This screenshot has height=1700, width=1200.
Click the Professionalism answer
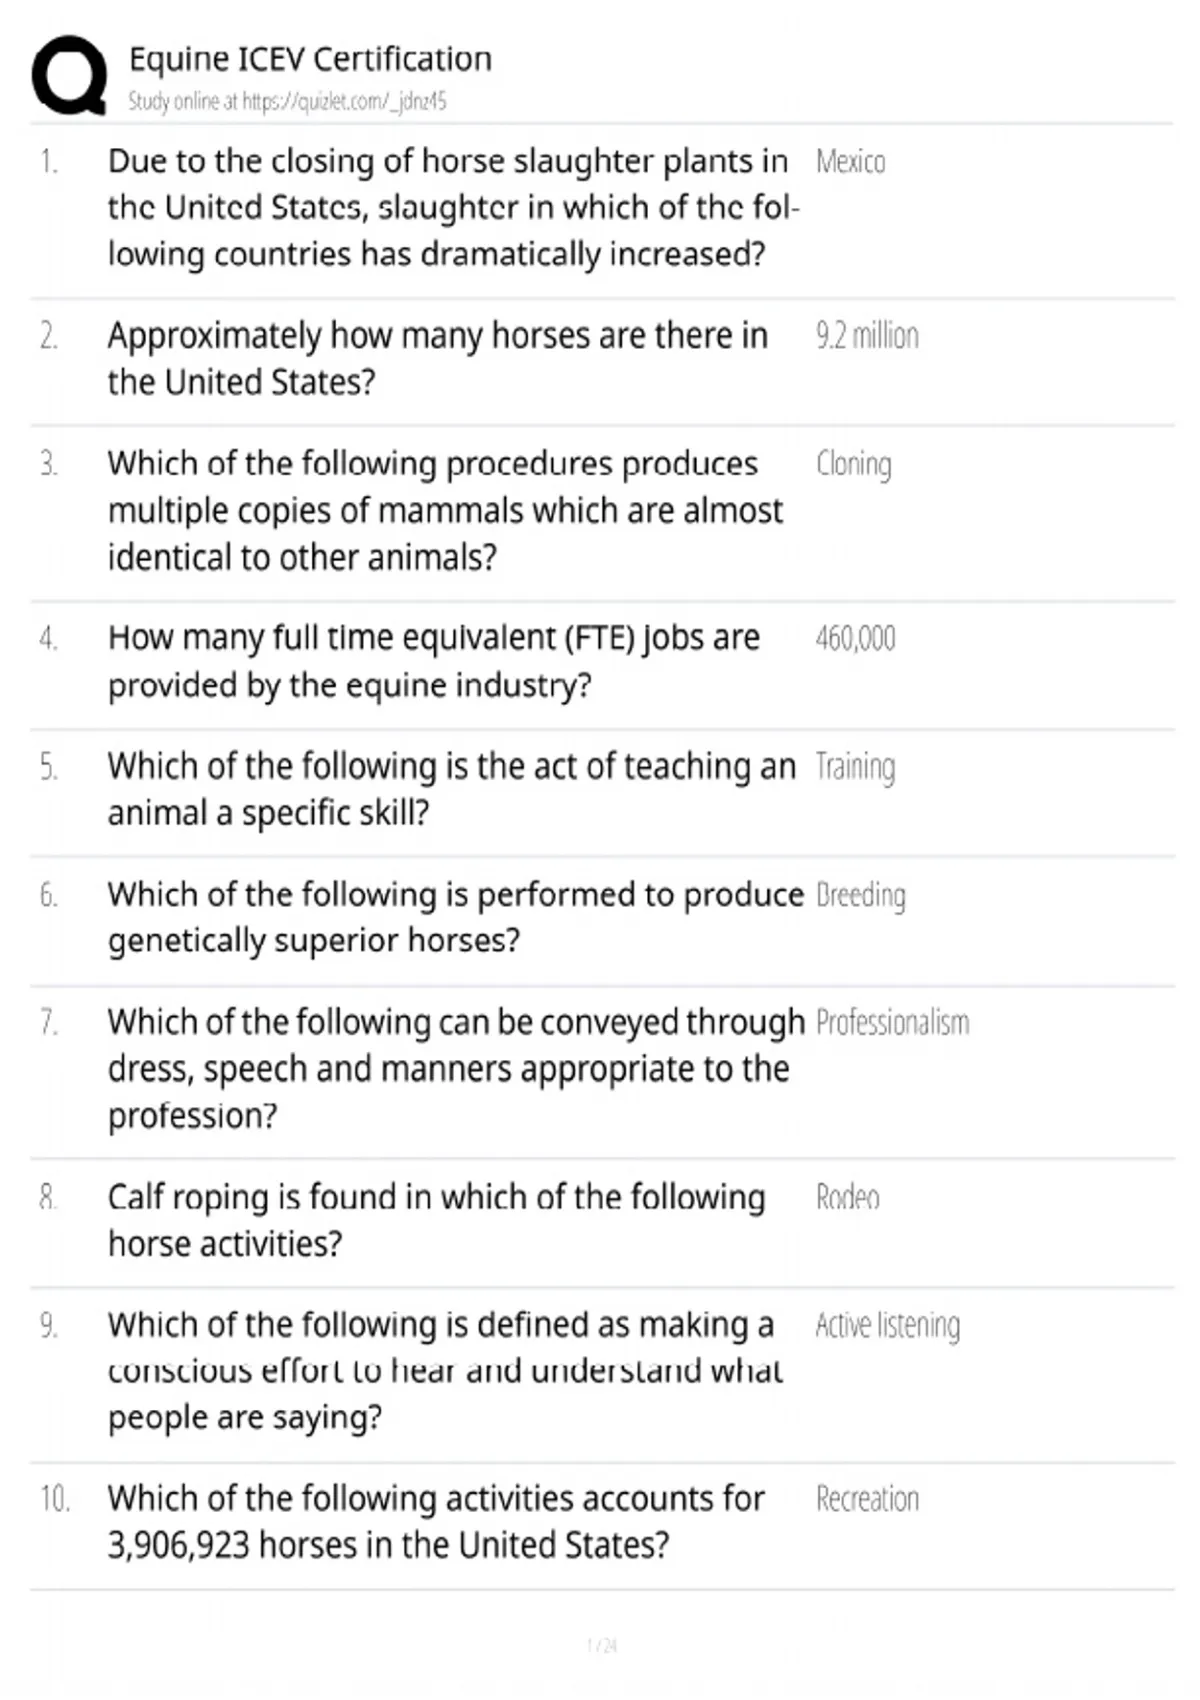tap(892, 1023)
